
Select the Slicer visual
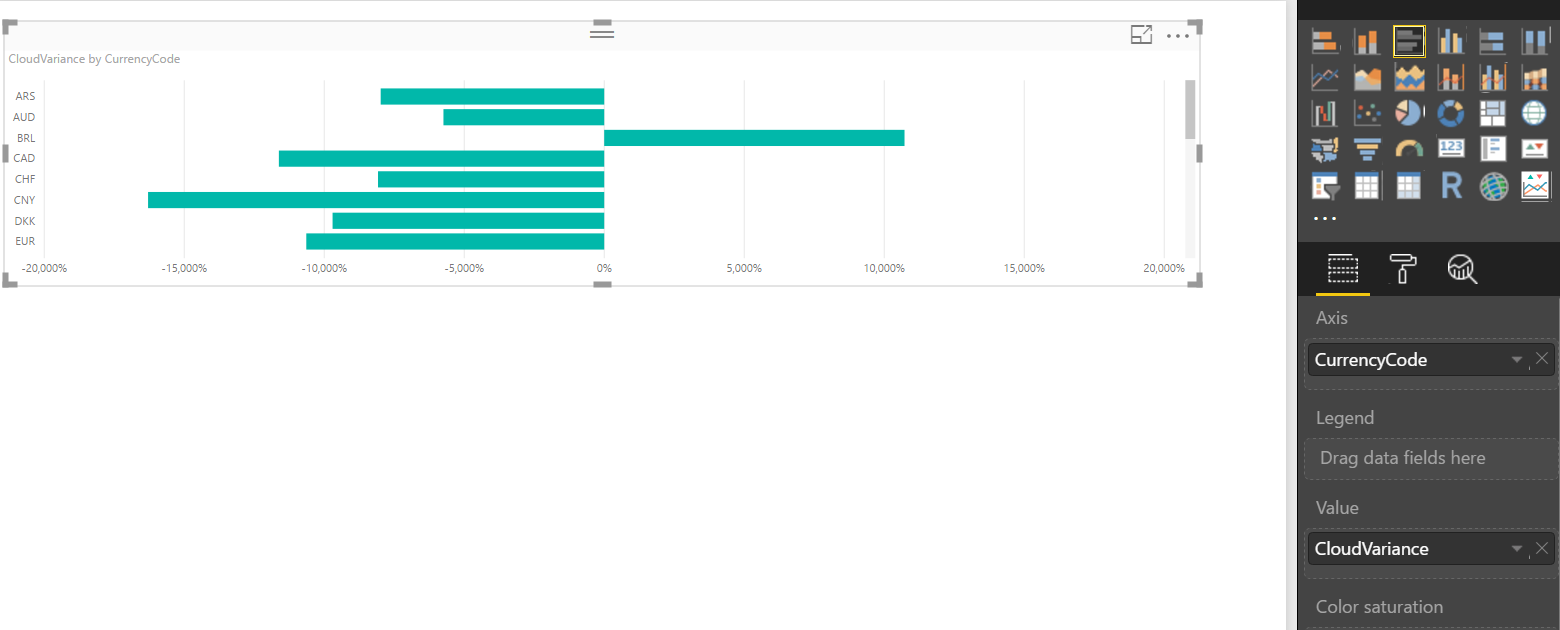[x=1325, y=186]
